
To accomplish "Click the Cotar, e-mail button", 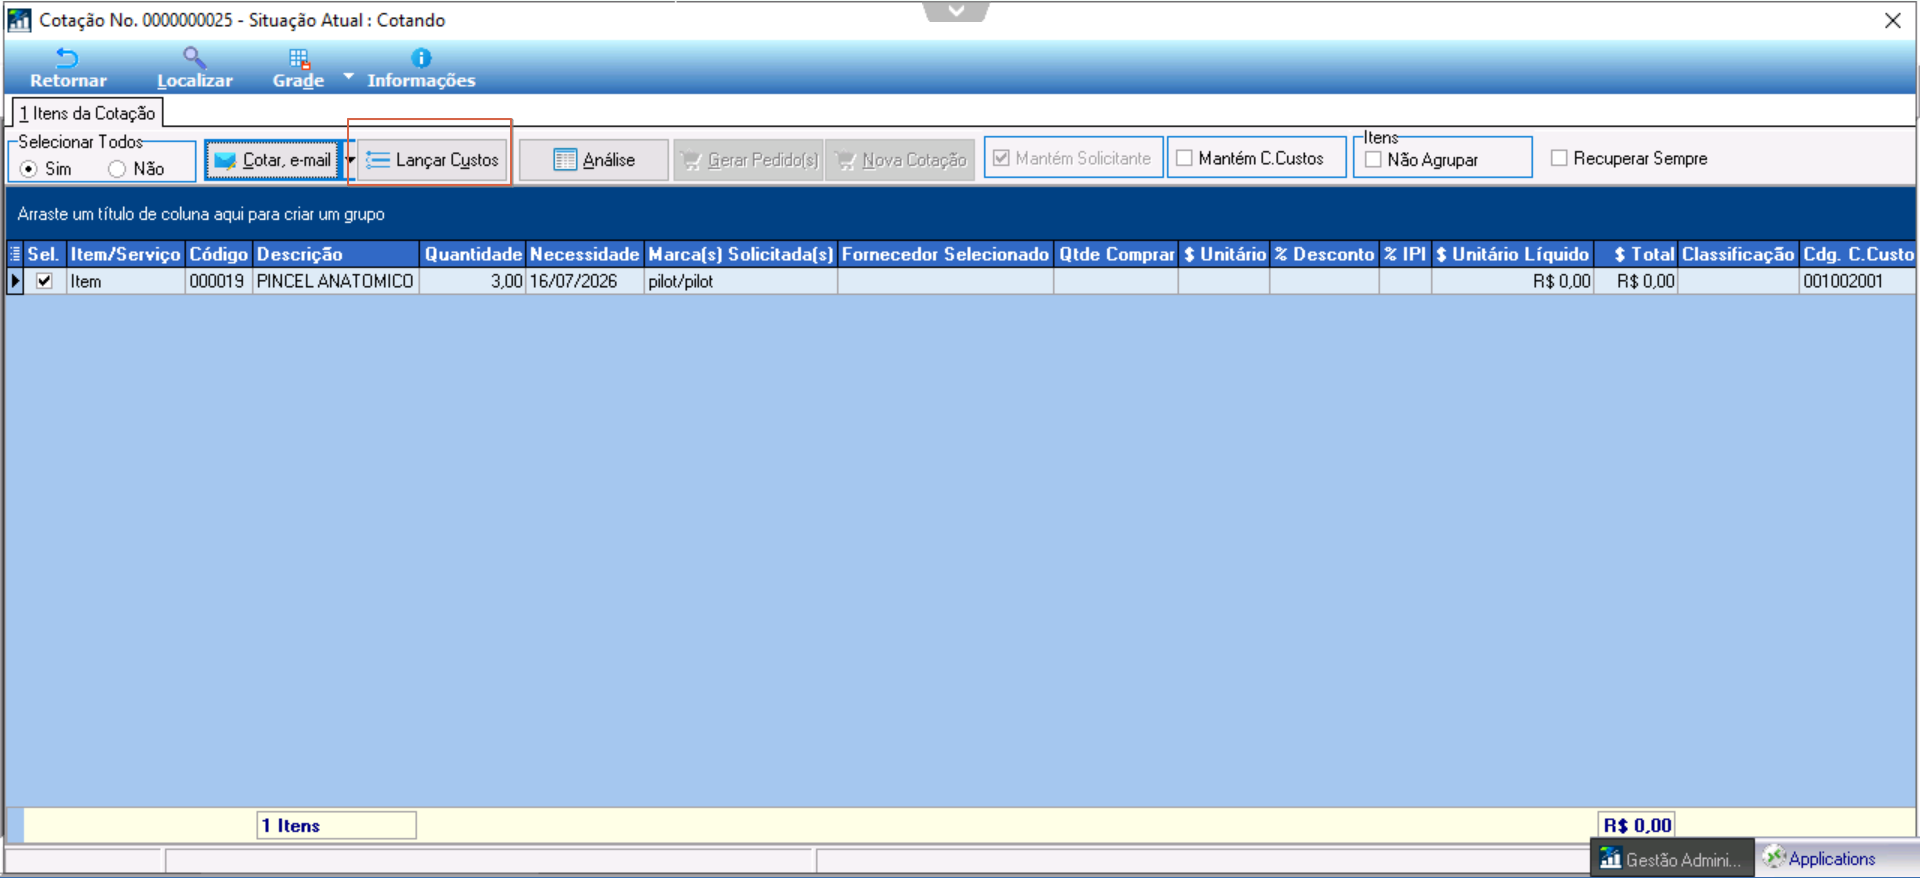I will tap(273, 160).
